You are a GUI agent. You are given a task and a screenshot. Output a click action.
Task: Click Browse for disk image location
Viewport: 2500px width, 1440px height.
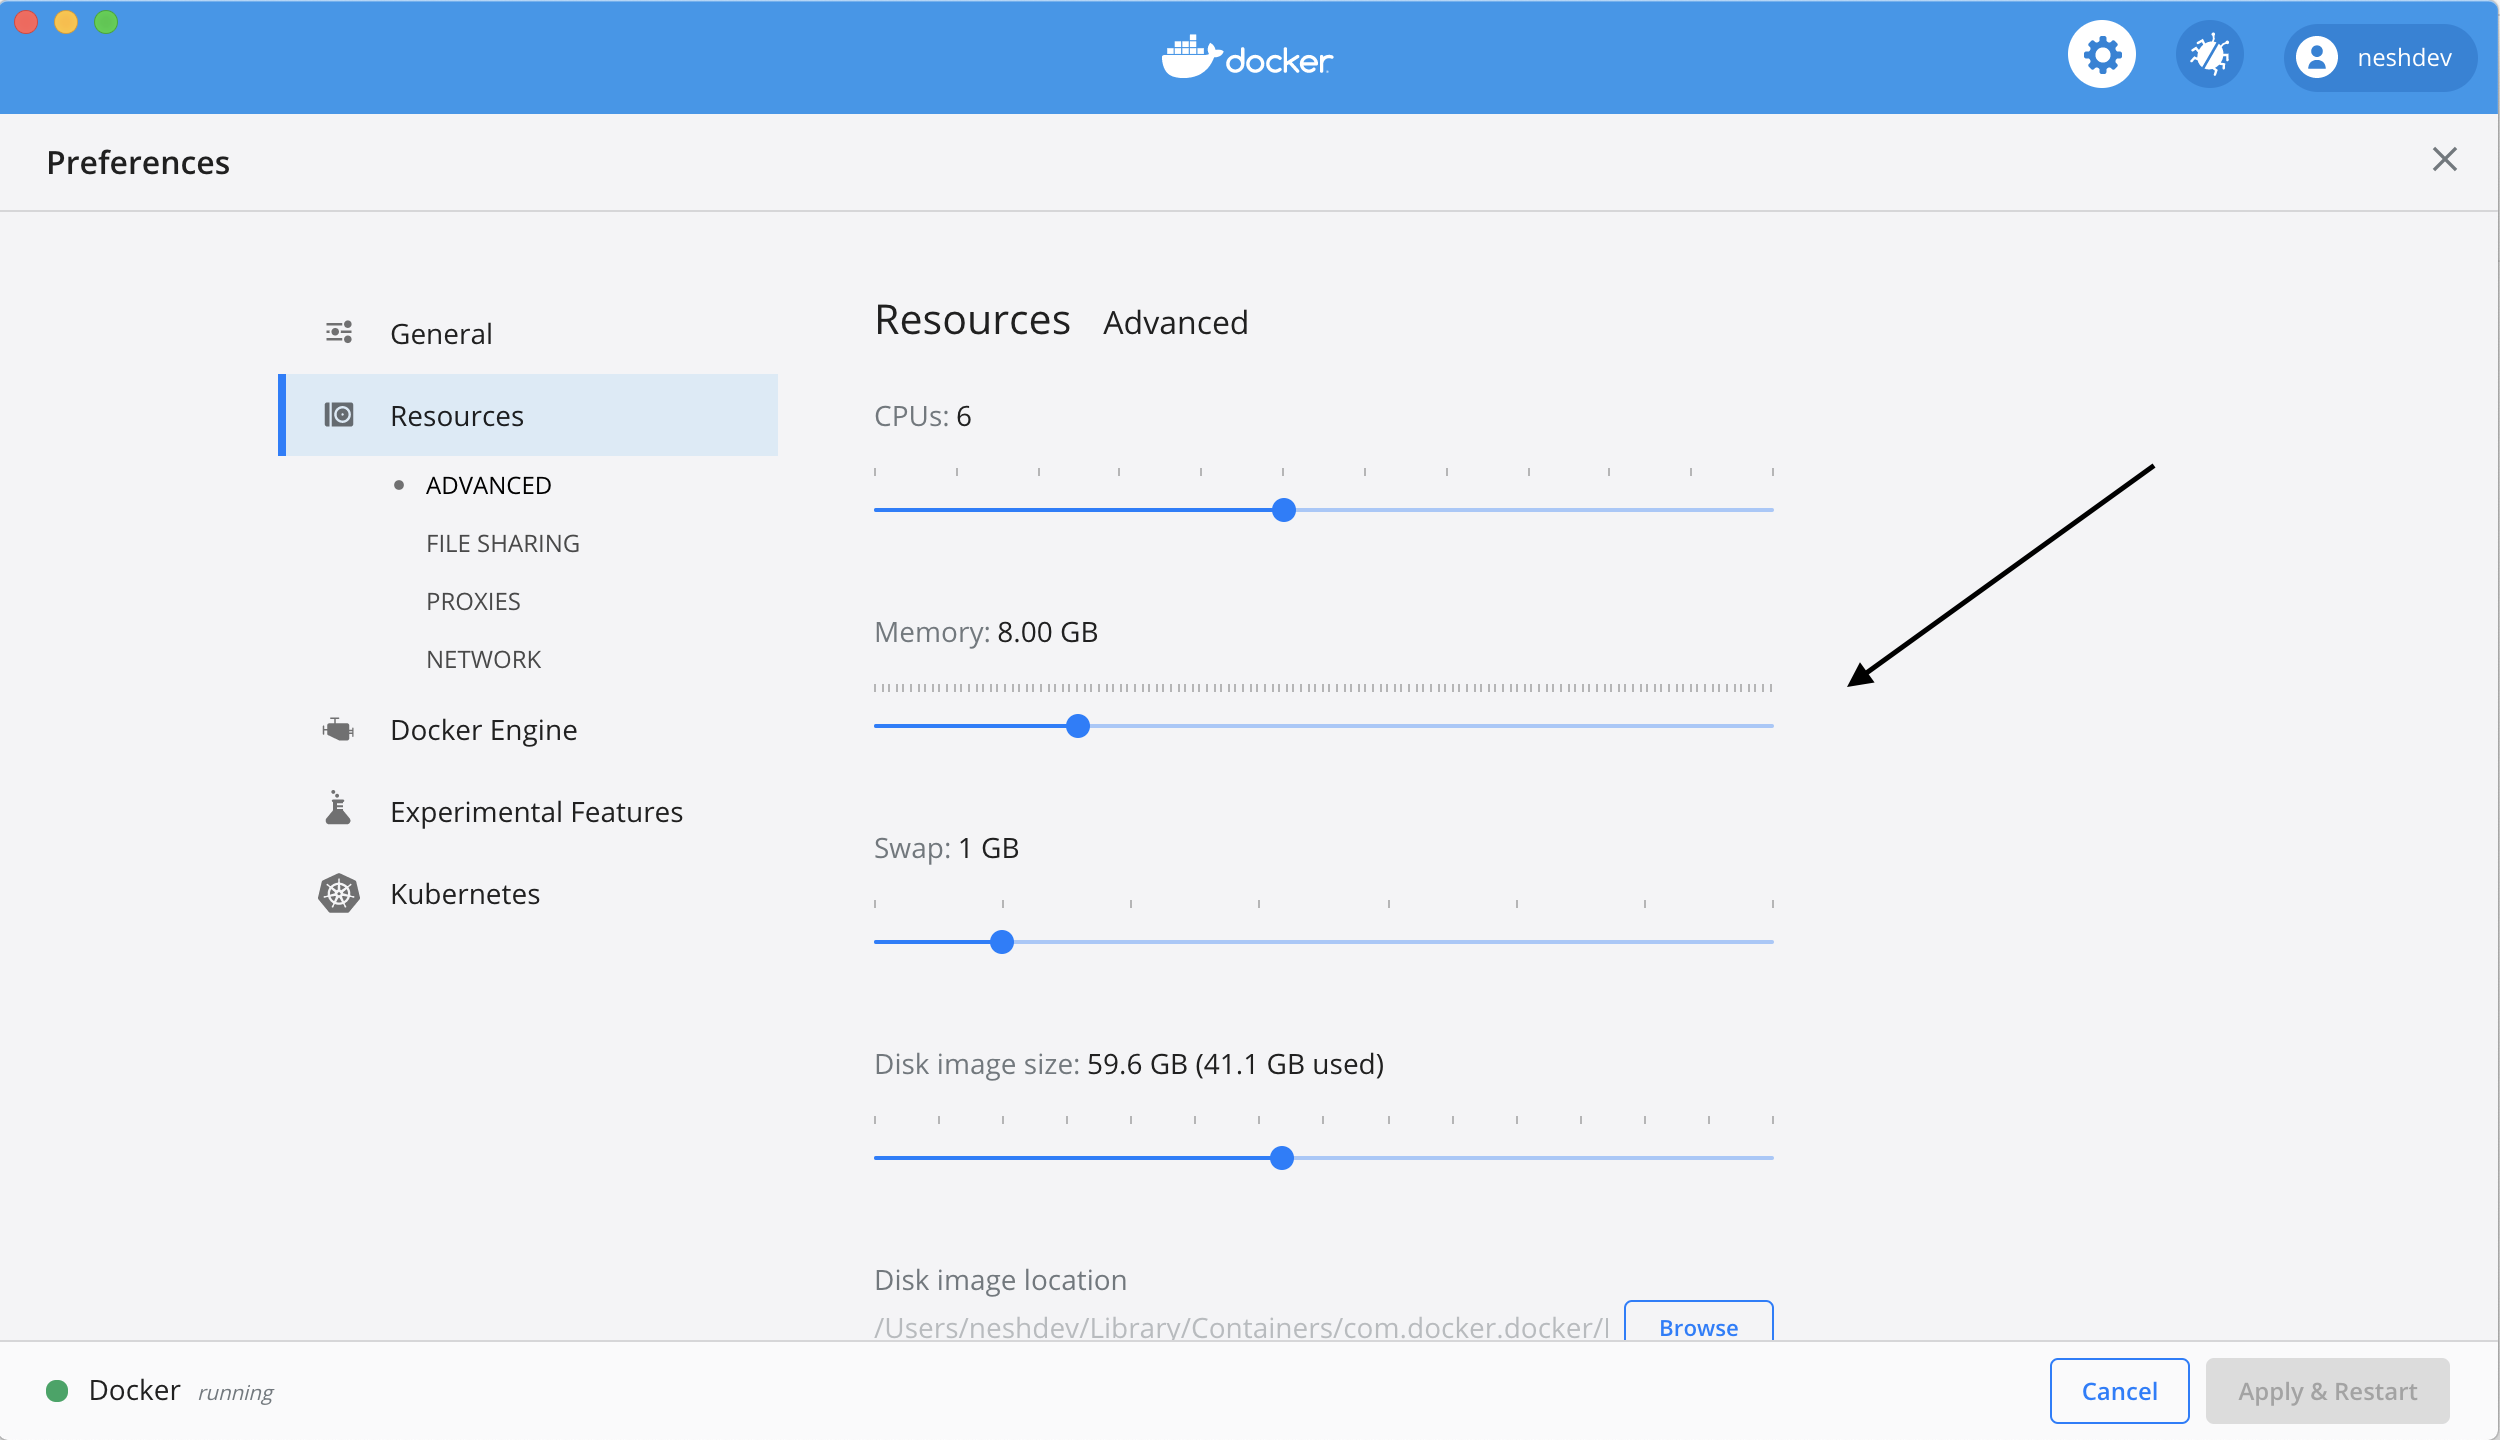1698,1325
